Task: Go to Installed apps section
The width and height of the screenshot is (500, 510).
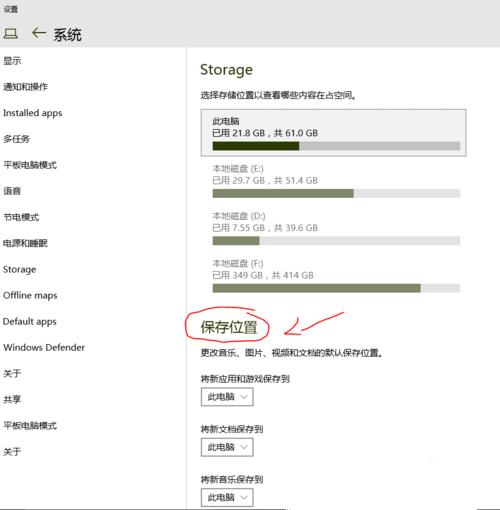Action: pyautogui.click(x=33, y=113)
